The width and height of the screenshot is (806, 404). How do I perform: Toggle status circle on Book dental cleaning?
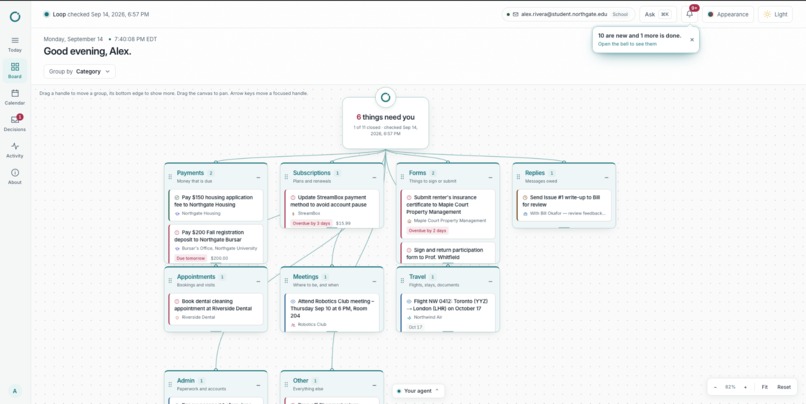pos(177,301)
